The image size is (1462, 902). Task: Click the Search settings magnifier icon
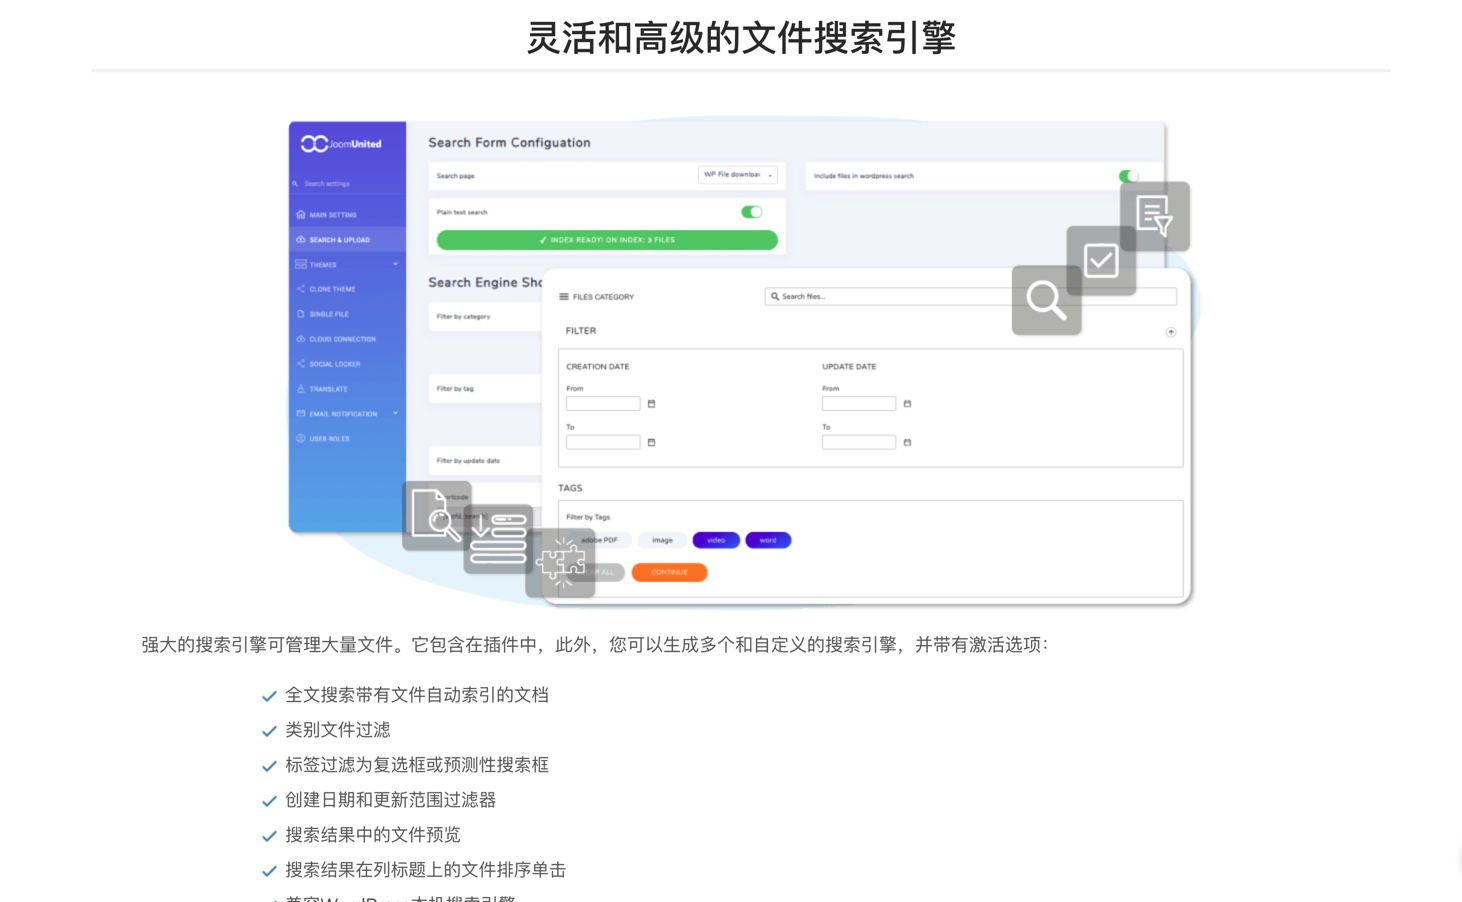click(x=295, y=184)
